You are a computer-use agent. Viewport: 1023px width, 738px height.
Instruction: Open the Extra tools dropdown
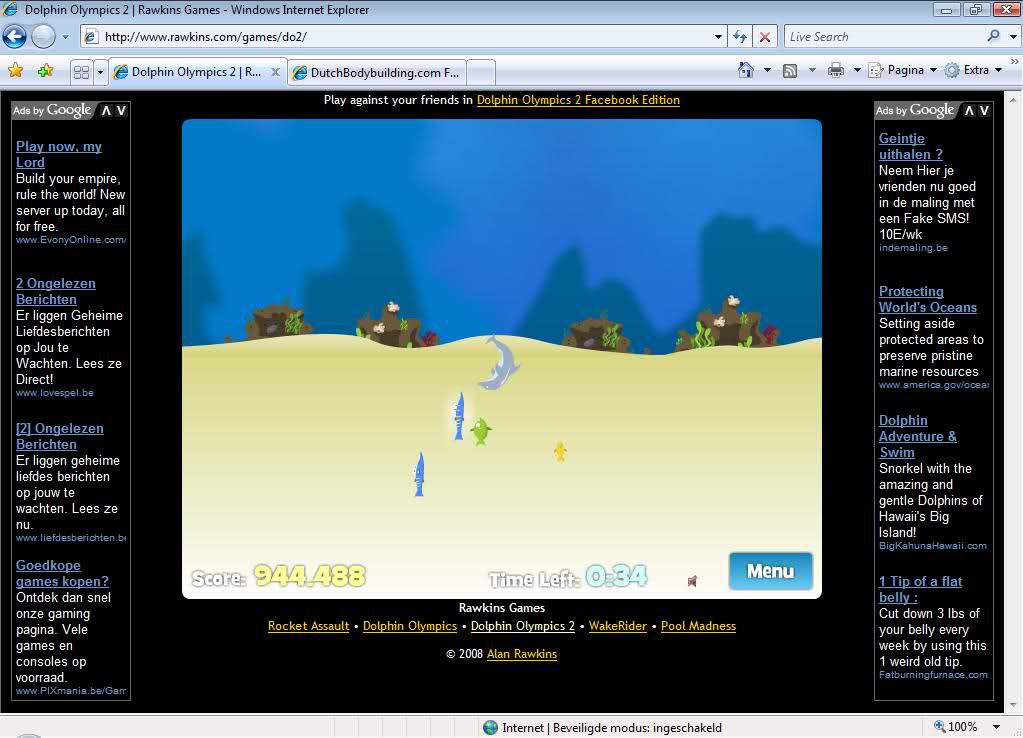point(972,70)
